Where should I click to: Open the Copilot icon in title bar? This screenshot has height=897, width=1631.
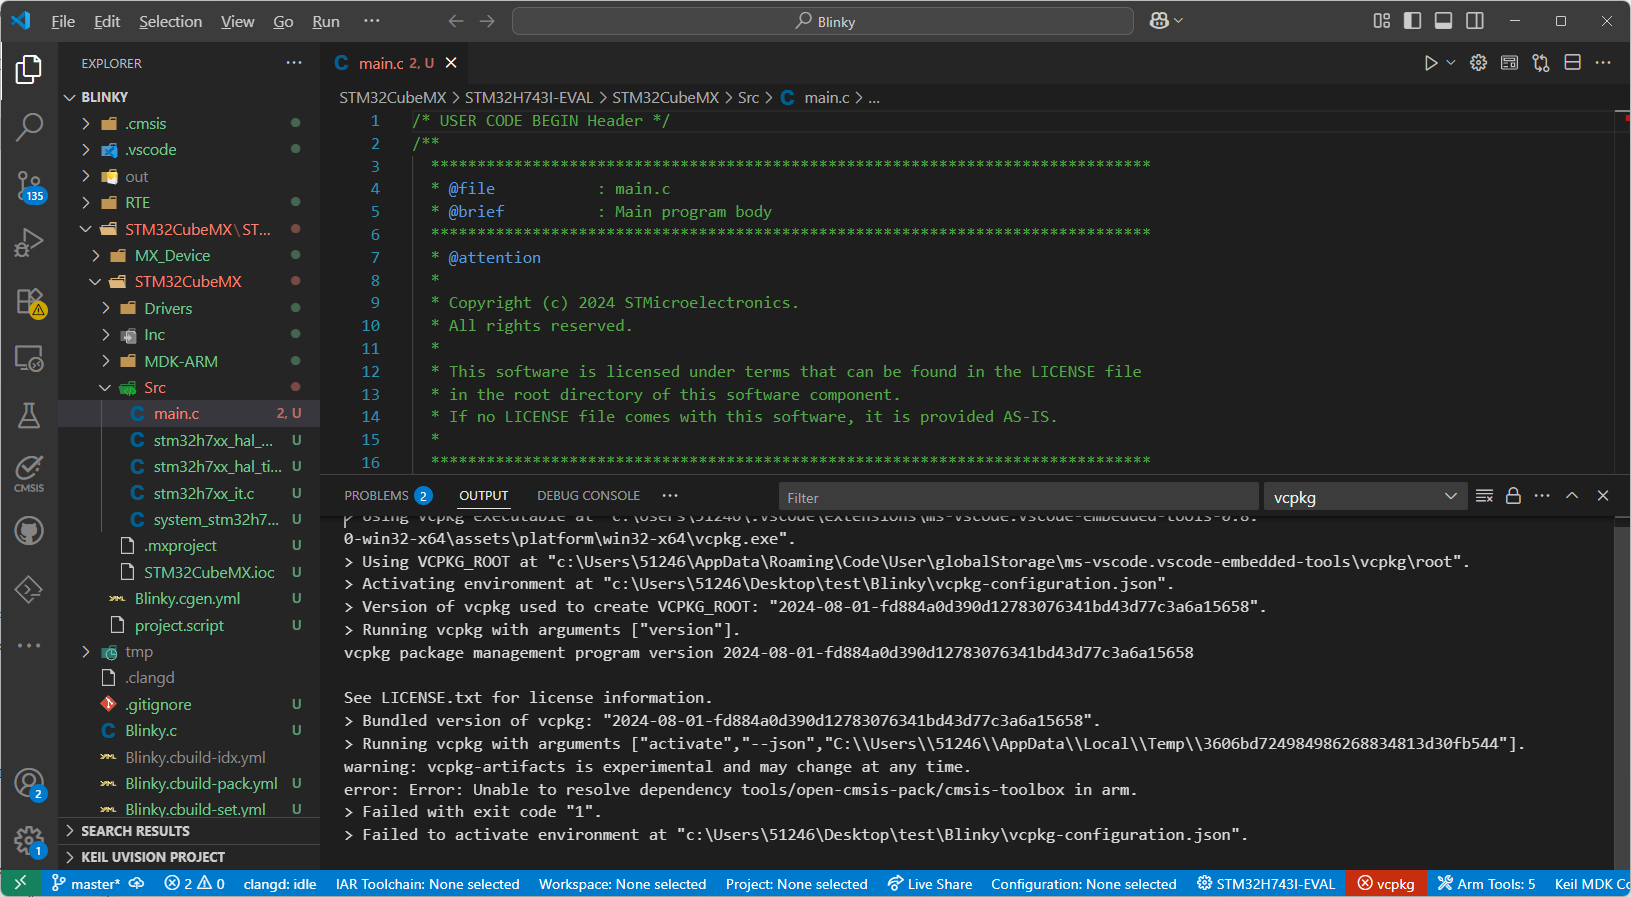[1159, 21]
